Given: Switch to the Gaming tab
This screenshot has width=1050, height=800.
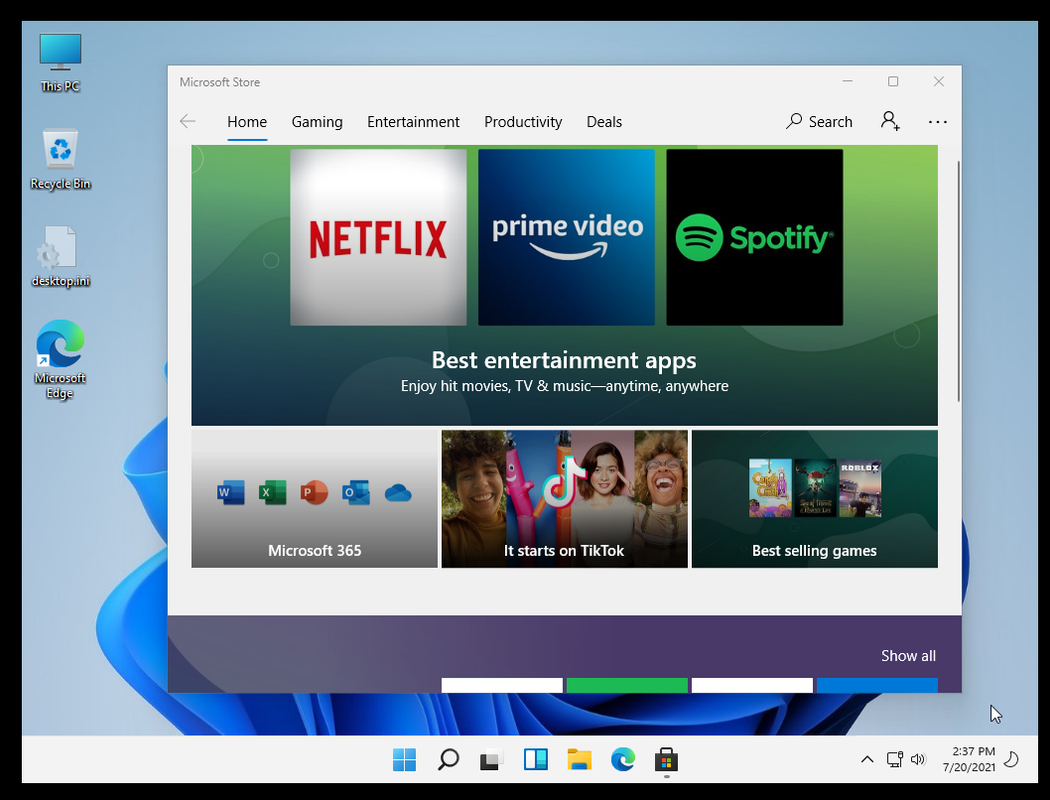Looking at the screenshot, I should coord(317,122).
